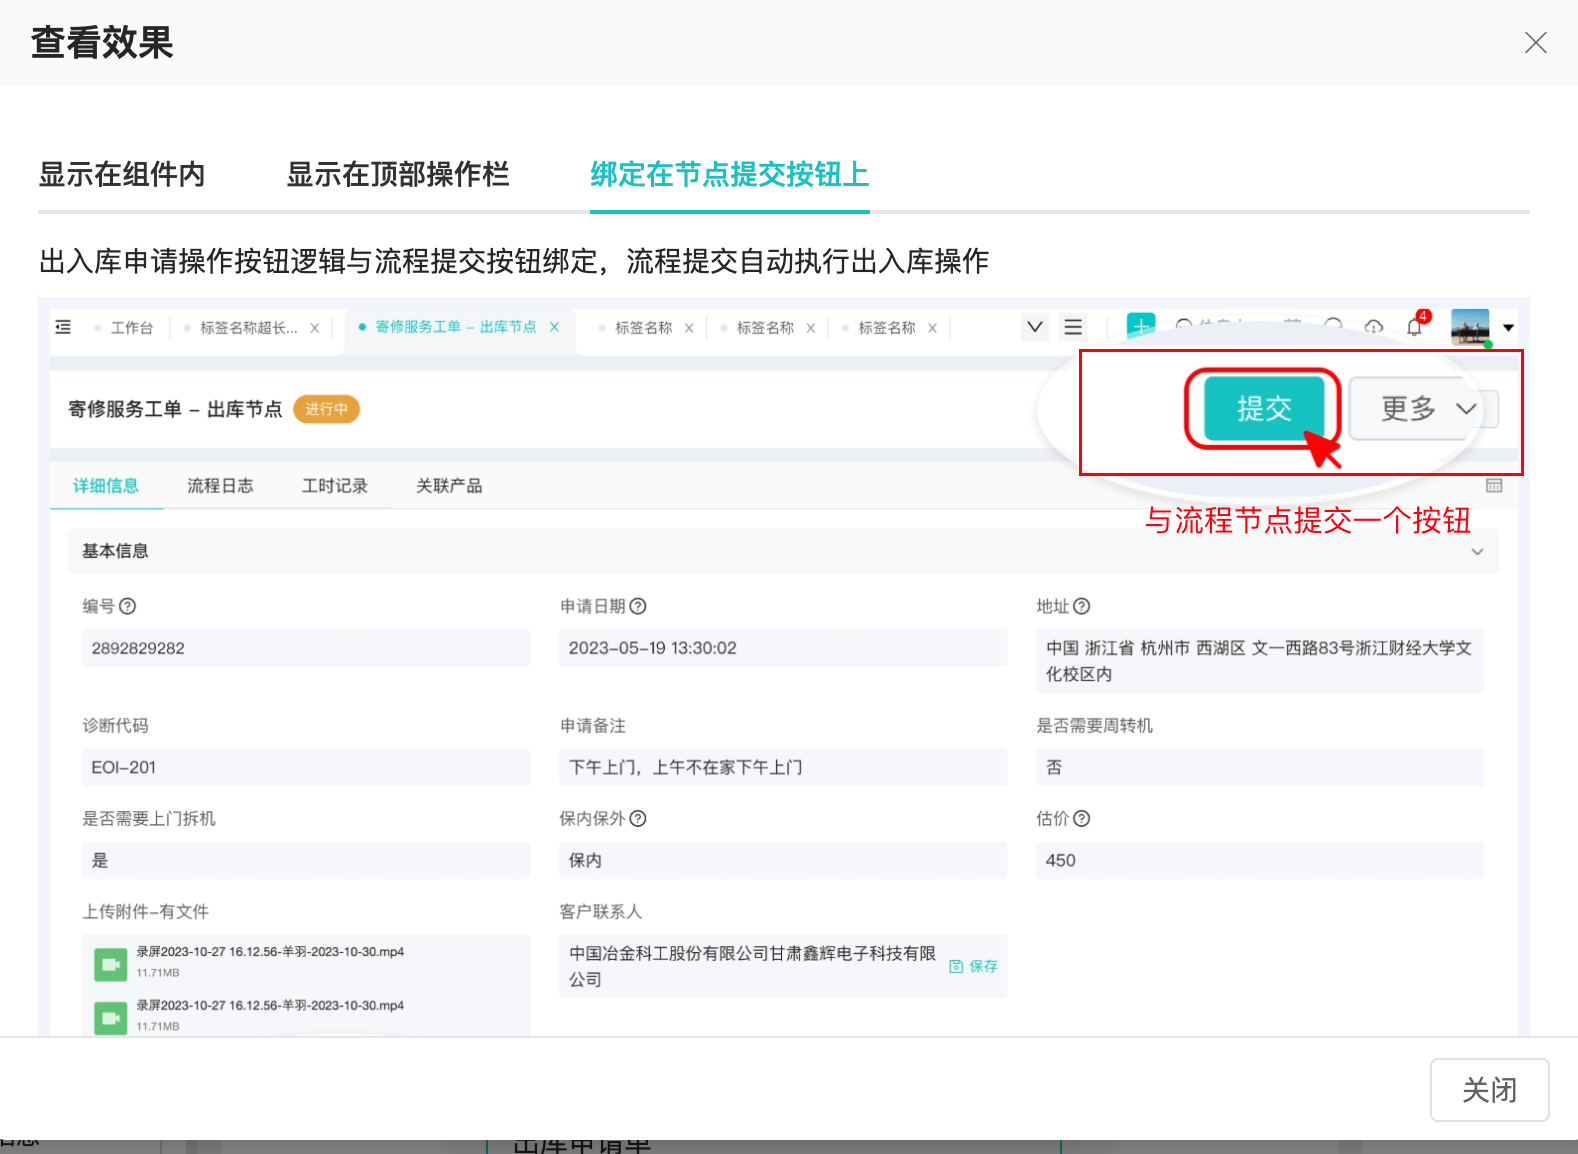1578x1154 pixels.
Task: Click the help icon next to 估价
Action: click(x=1081, y=818)
